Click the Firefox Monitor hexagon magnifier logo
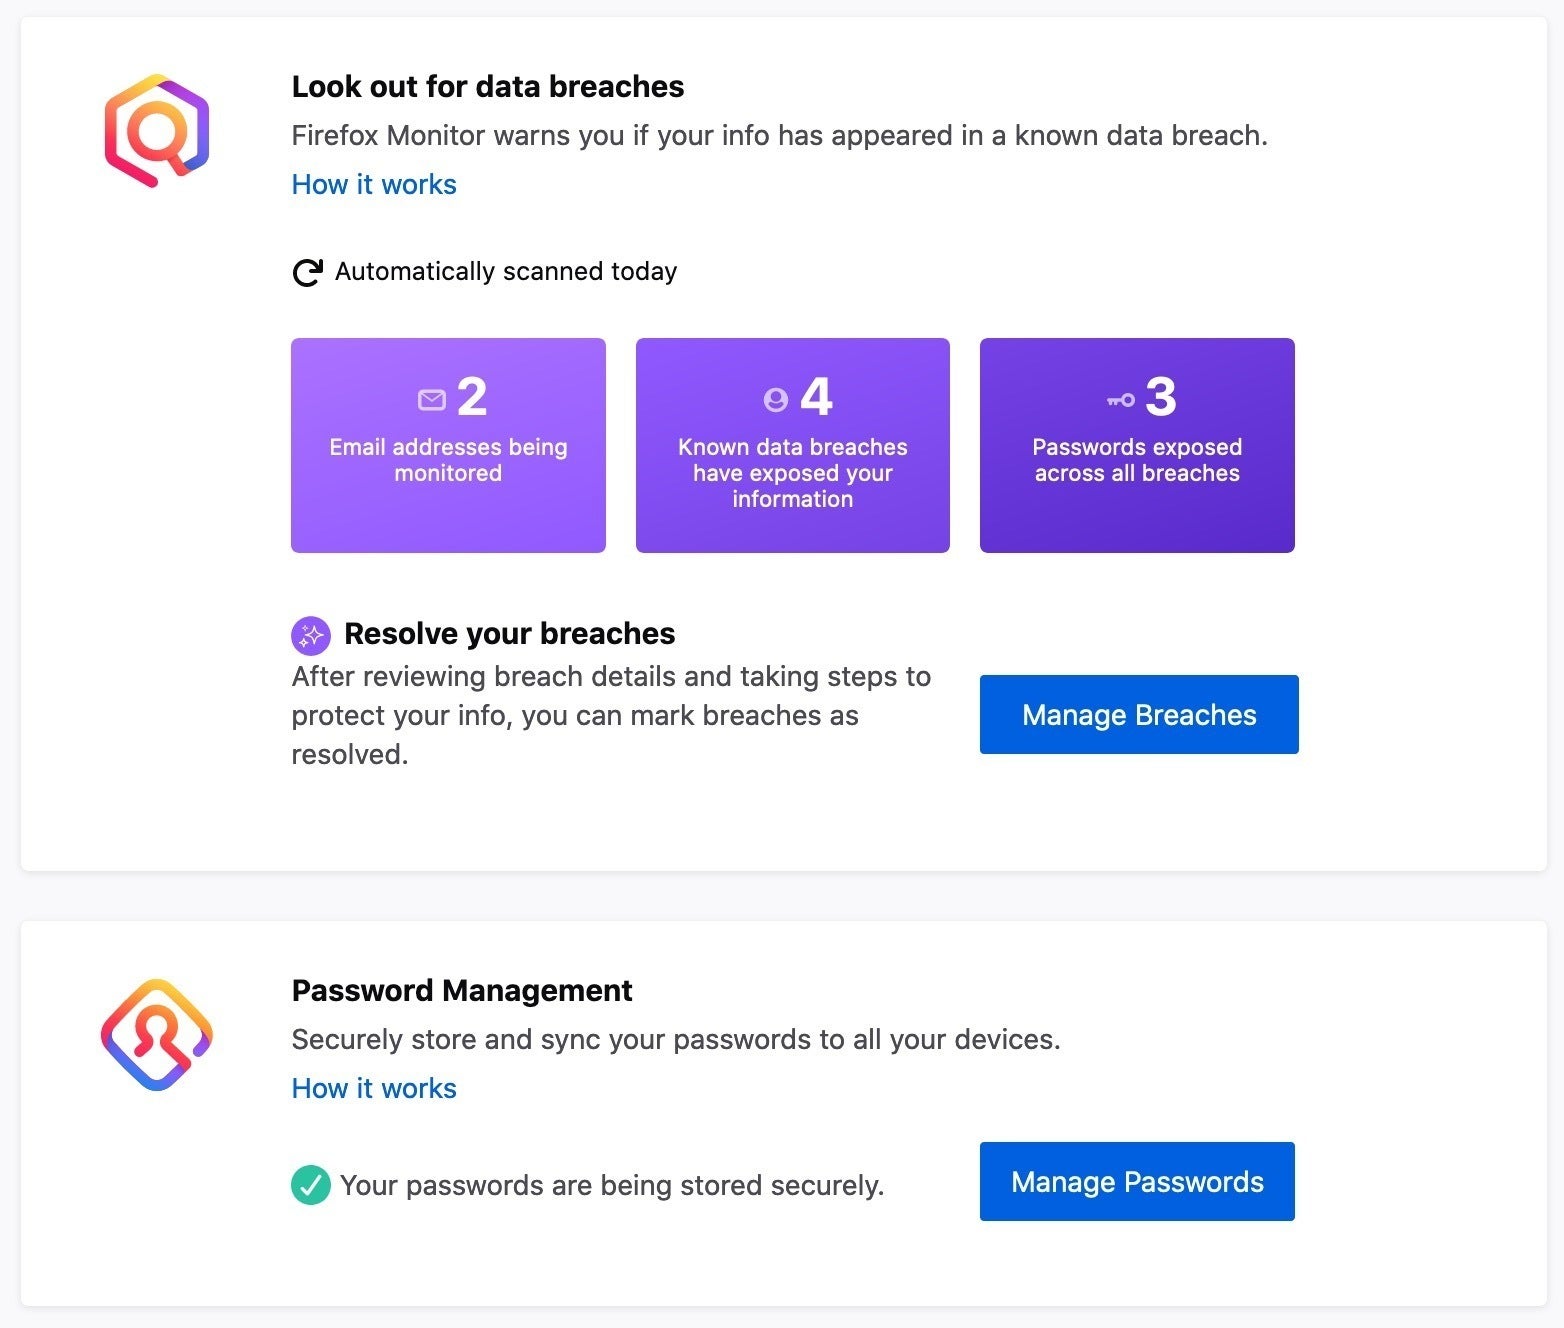 (157, 130)
